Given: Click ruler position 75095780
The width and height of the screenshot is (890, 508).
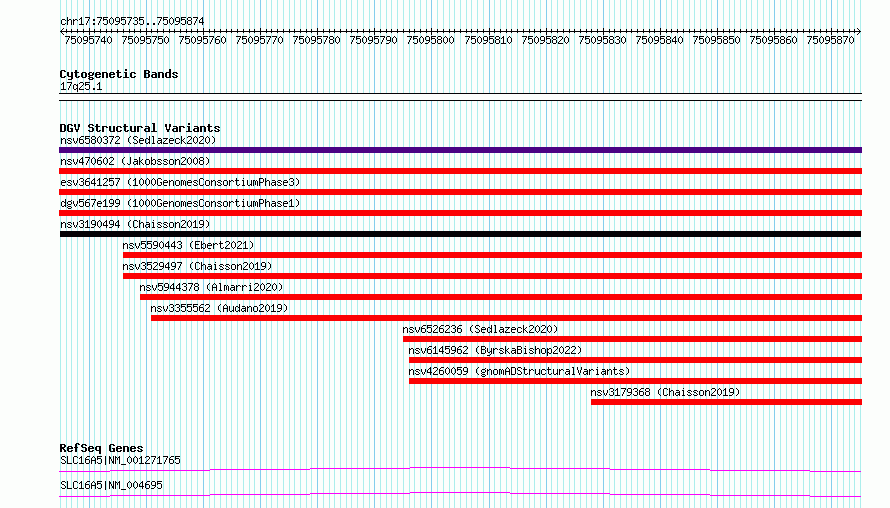Looking at the screenshot, I should pyautogui.click(x=317, y=40).
